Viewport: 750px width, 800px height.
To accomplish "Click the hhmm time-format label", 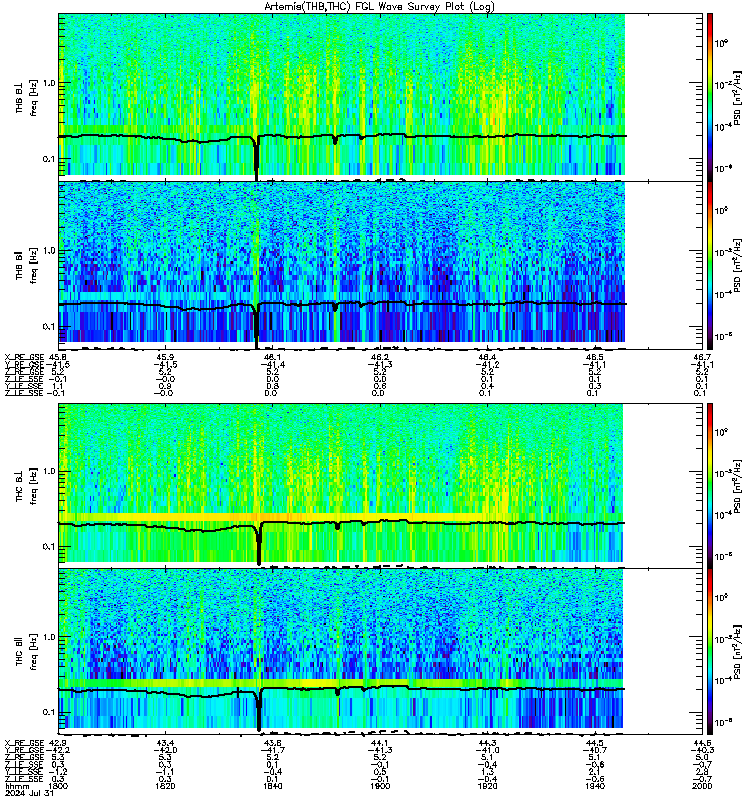I will (15, 786).
